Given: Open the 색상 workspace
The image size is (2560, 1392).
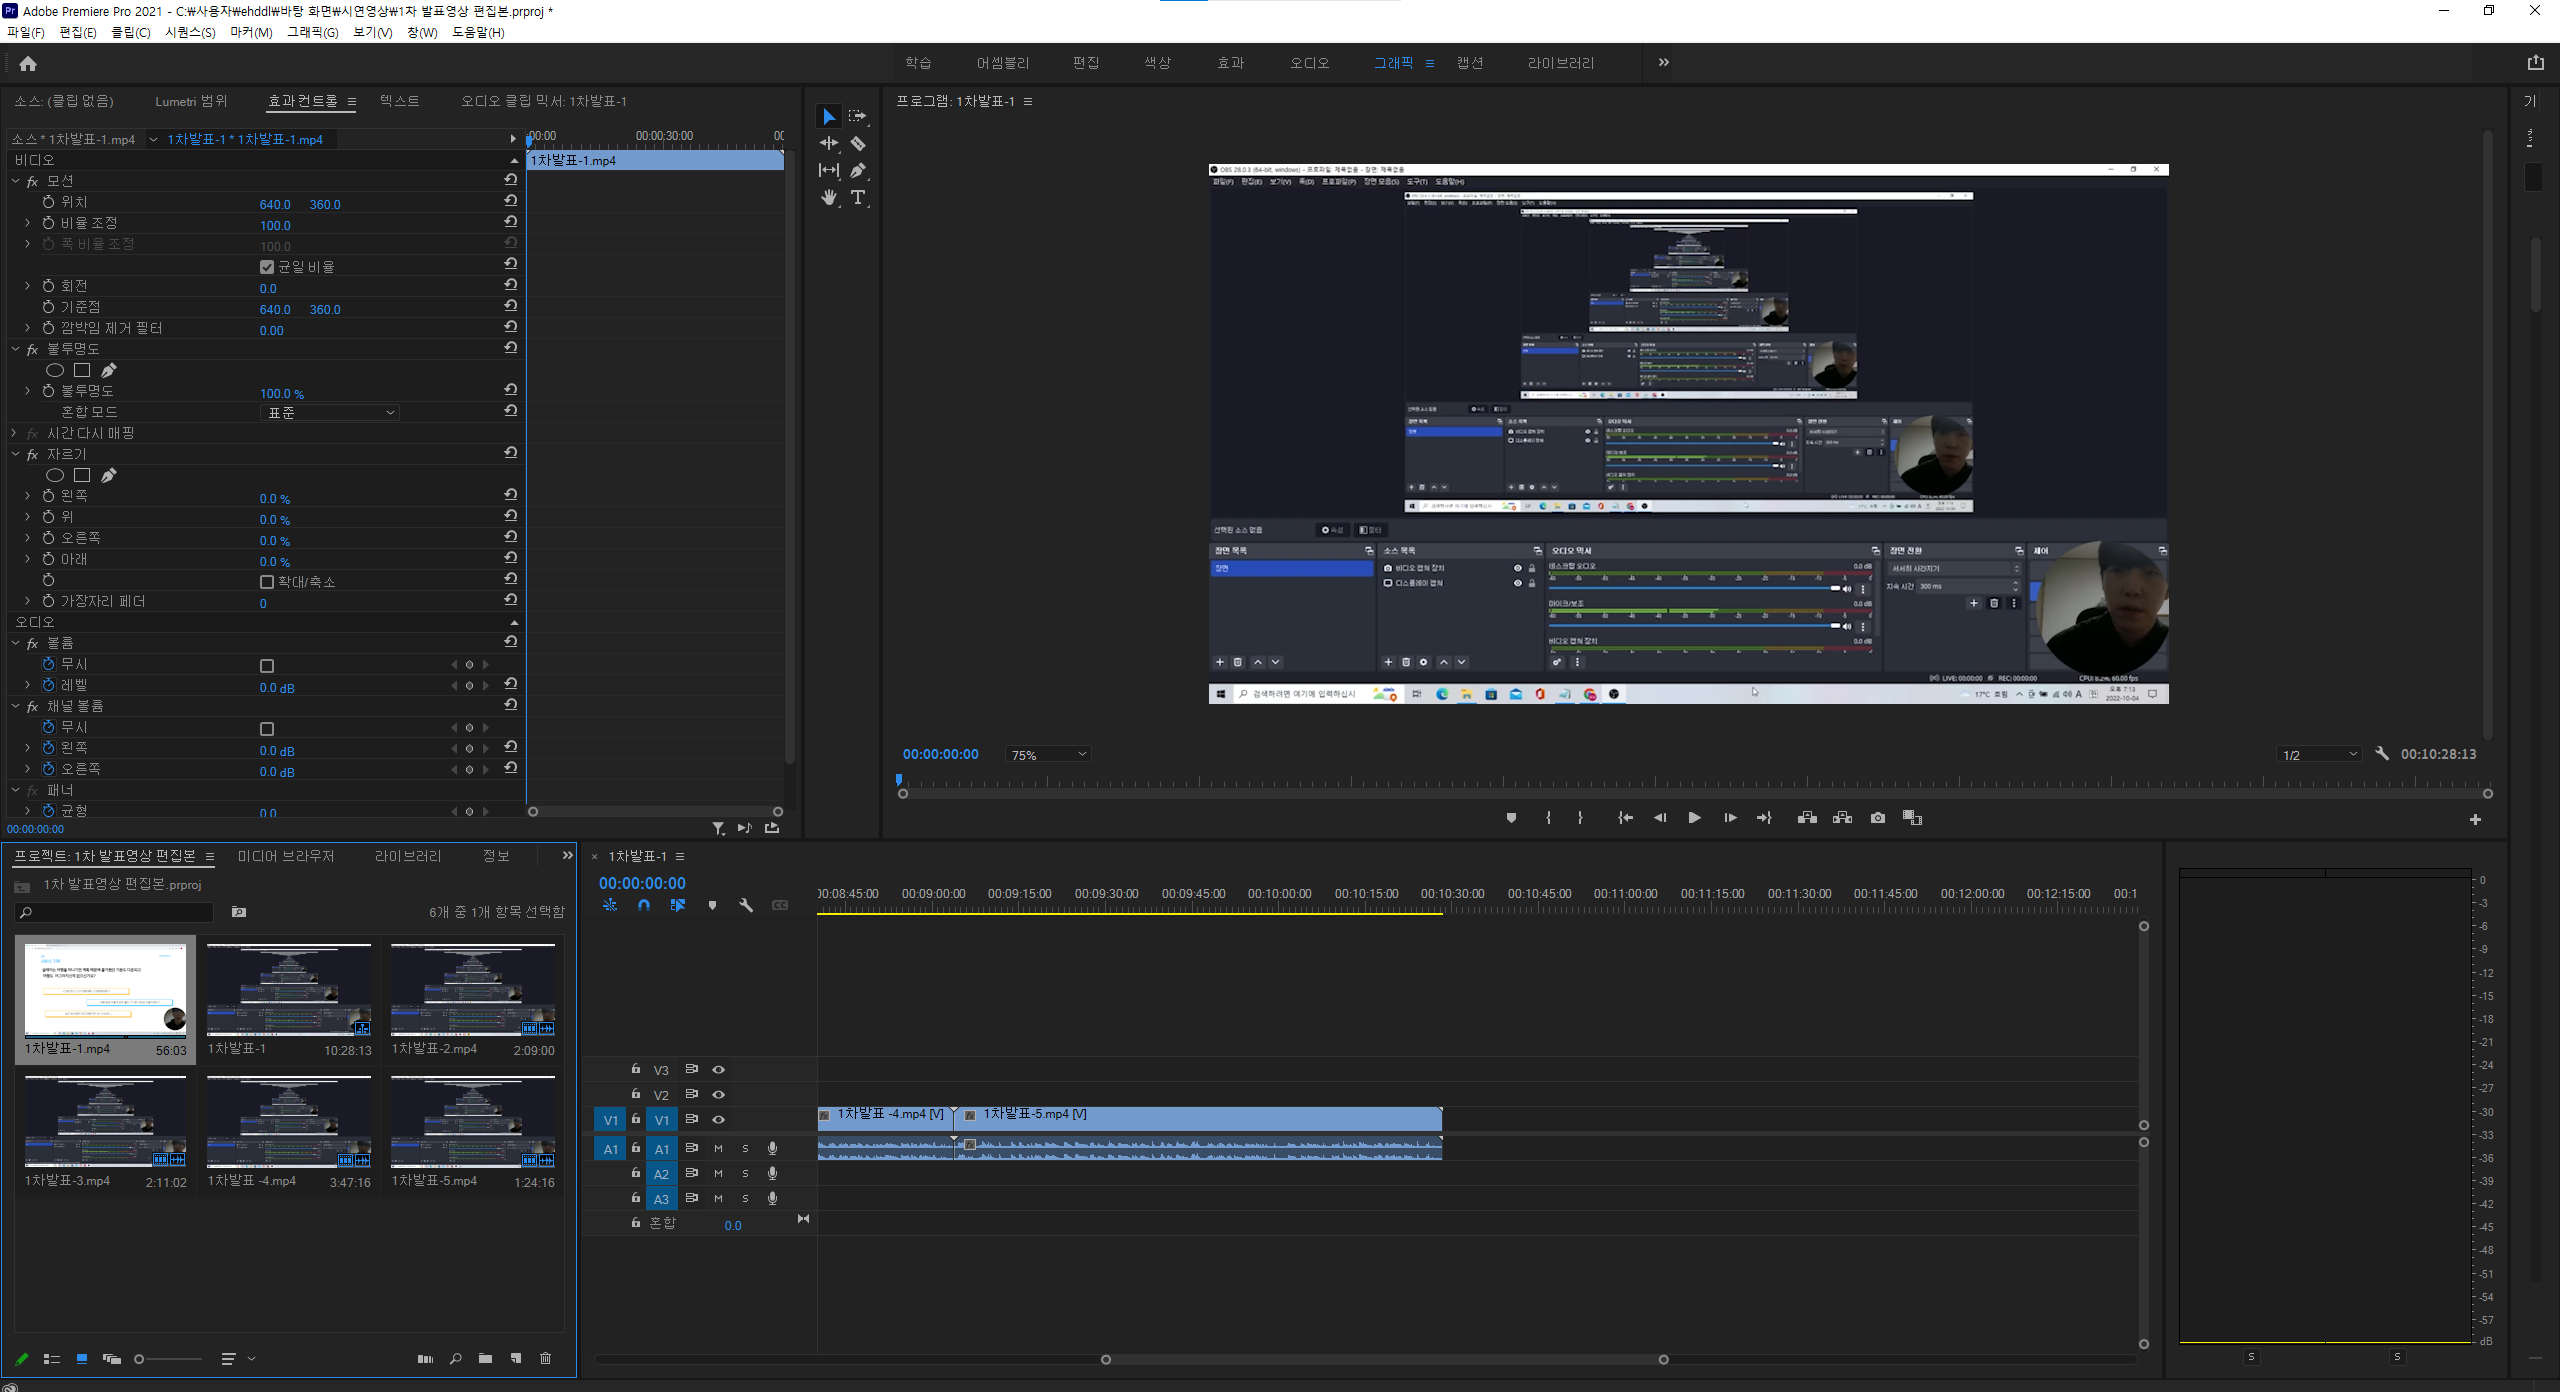Looking at the screenshot, I should [x=1157, y=63].
